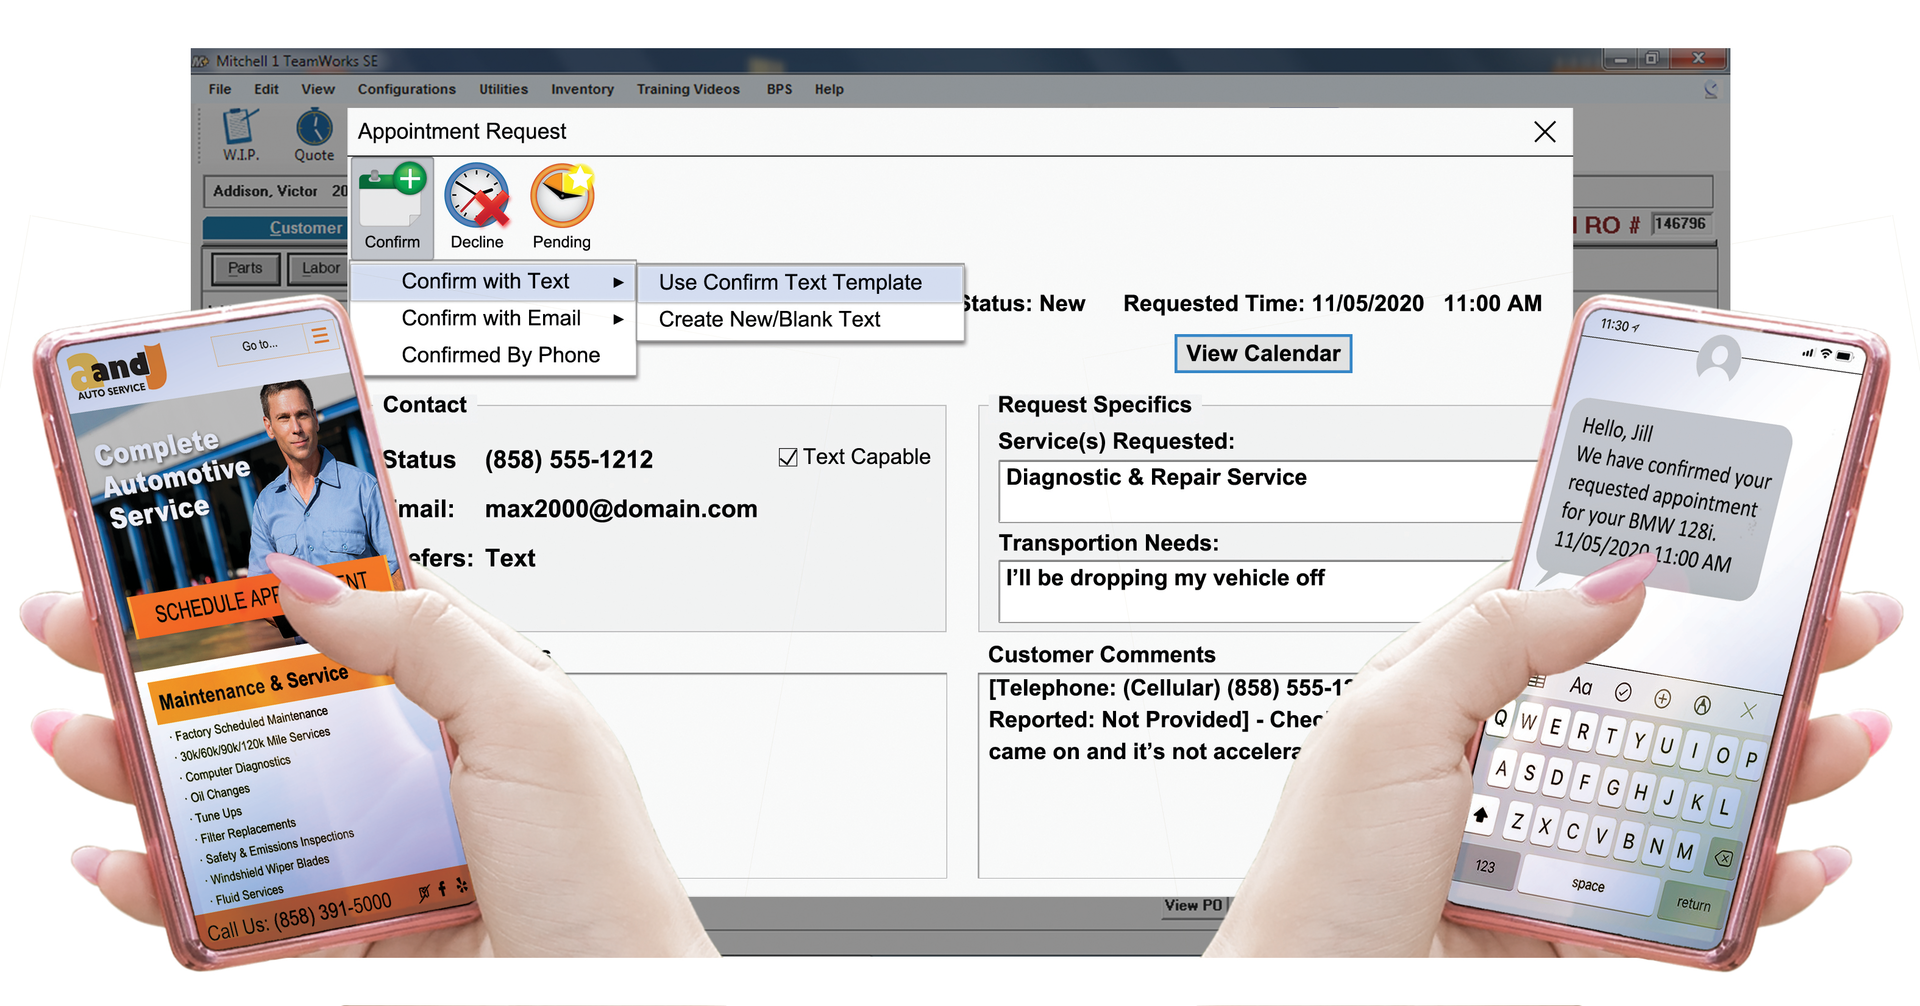The width and height of the screenshot is (1920, 1006).
Task: Select Confirmed By Phone
Action: [500, 354]
